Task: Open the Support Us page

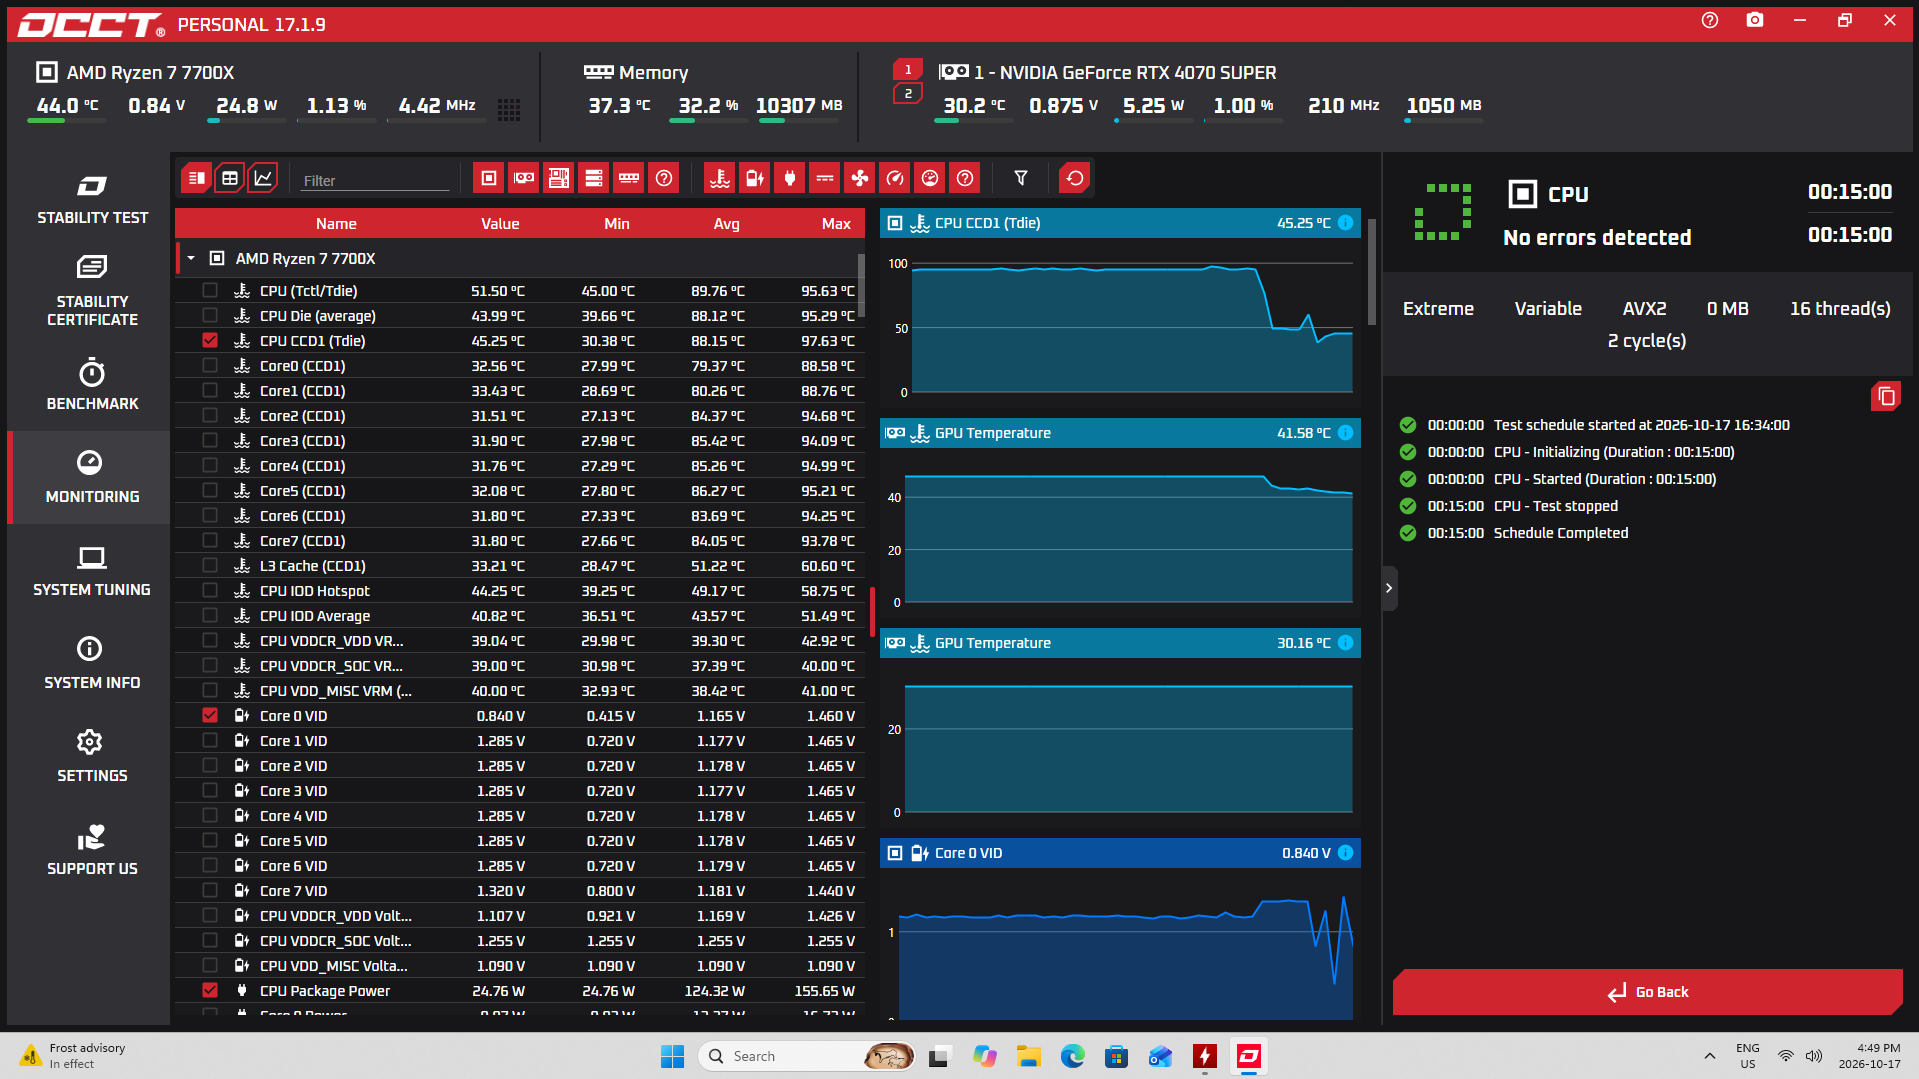Action: click(x=92, y=850)
